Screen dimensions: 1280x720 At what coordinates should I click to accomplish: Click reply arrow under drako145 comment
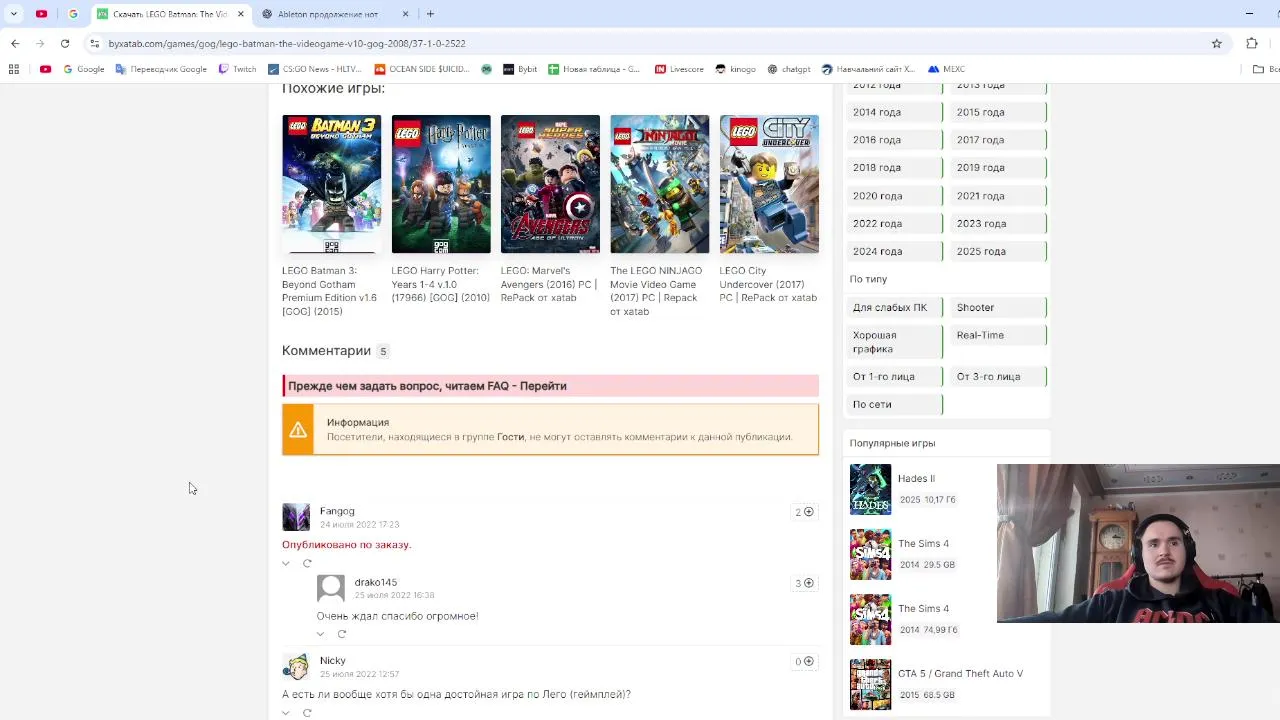[342, 634]
